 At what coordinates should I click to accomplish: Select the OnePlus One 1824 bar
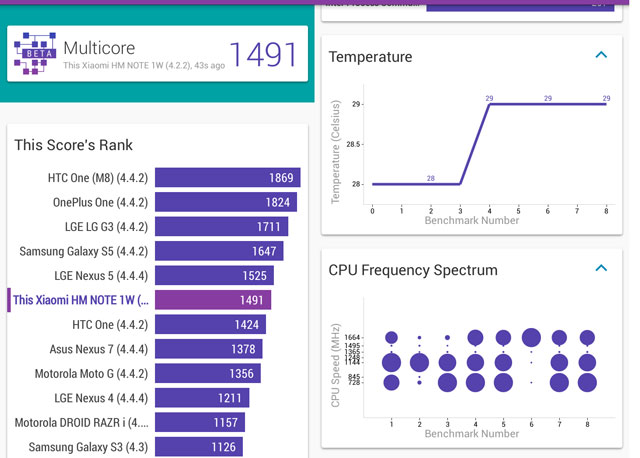226,202
